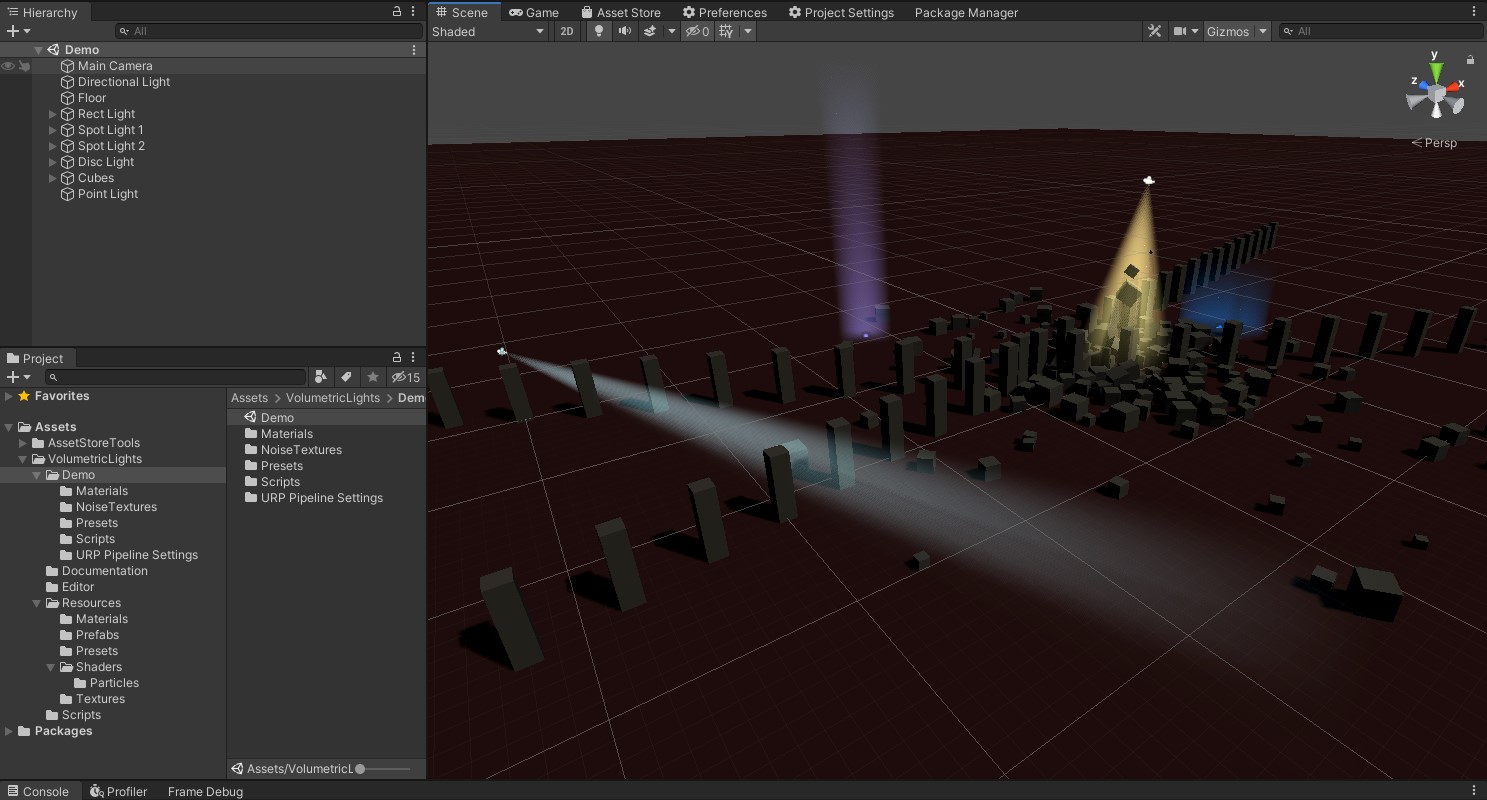Toggle 2D view mode
Viewport: 1487px width, 800px height.
pyautogui.click(x=567, y=31)
